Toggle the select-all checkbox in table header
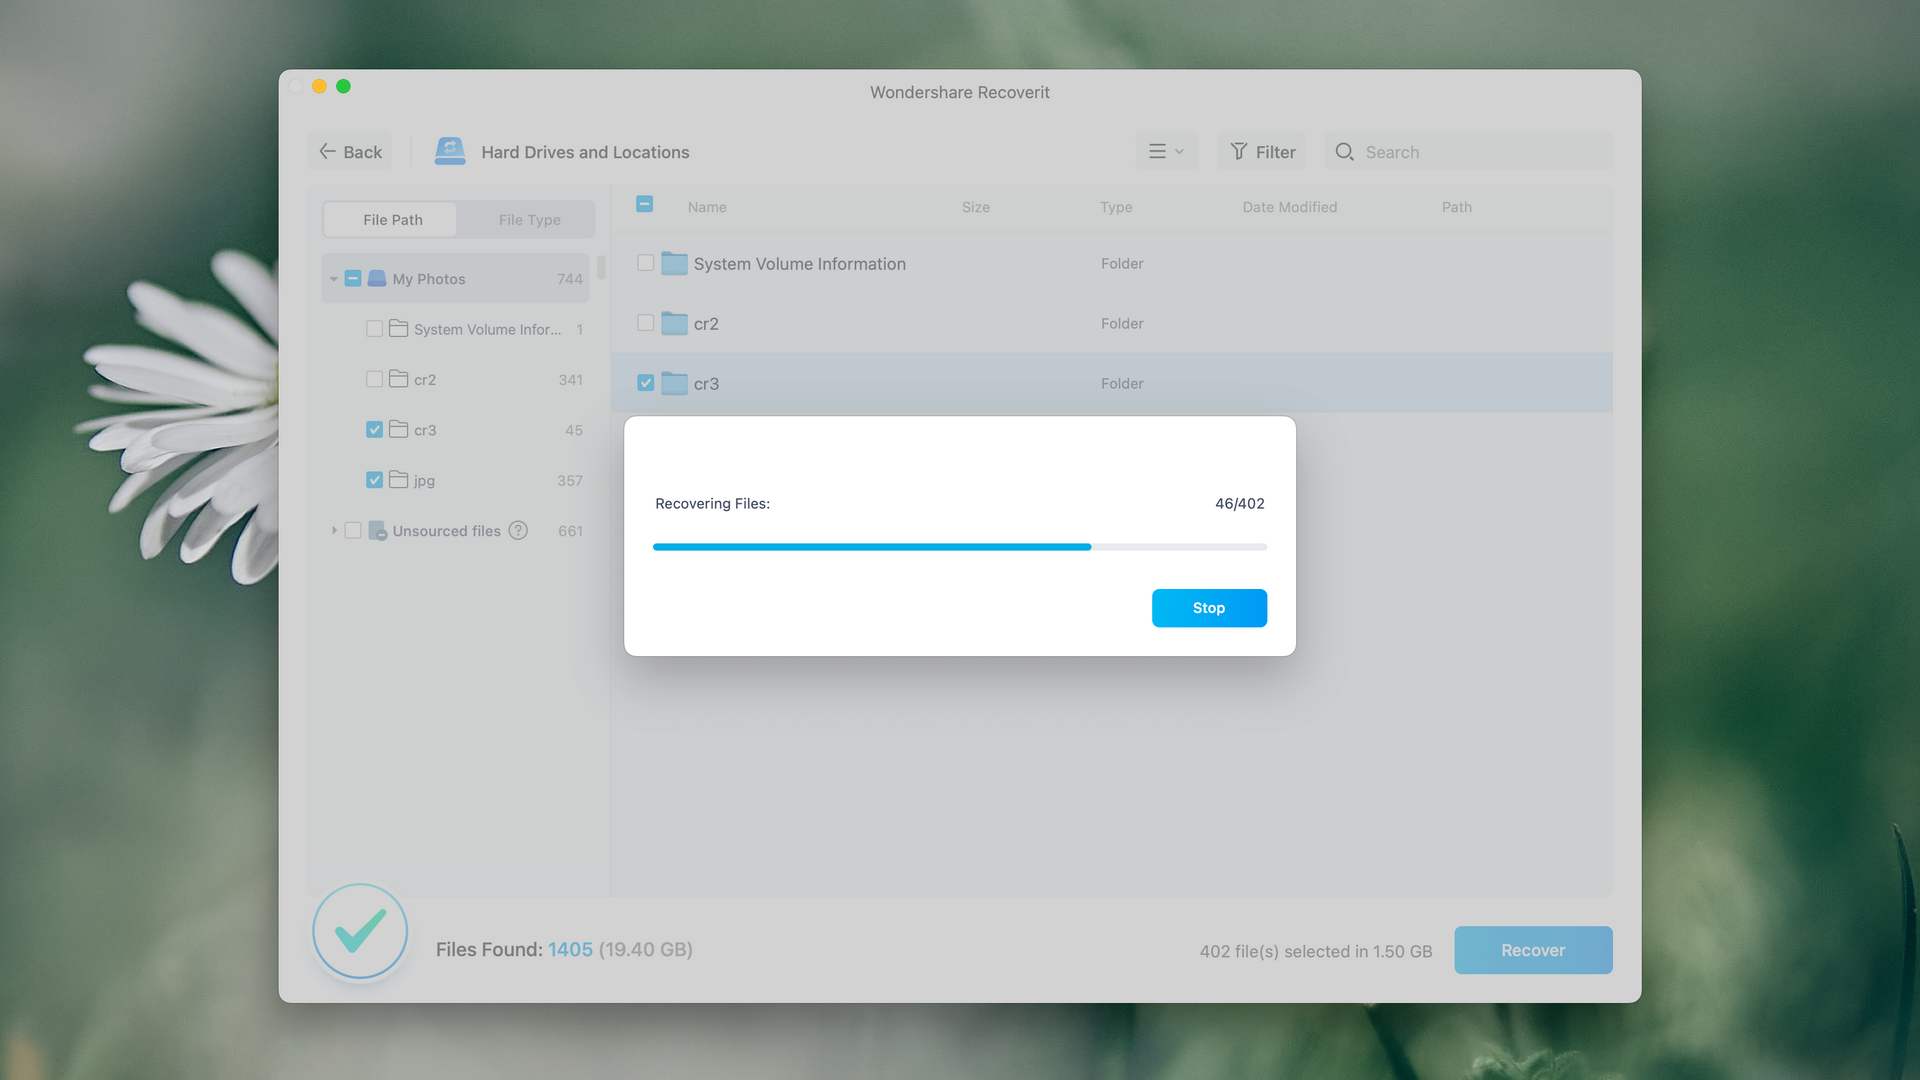Viewport: 1920px width, 1080px height. (x=645, y=204)
